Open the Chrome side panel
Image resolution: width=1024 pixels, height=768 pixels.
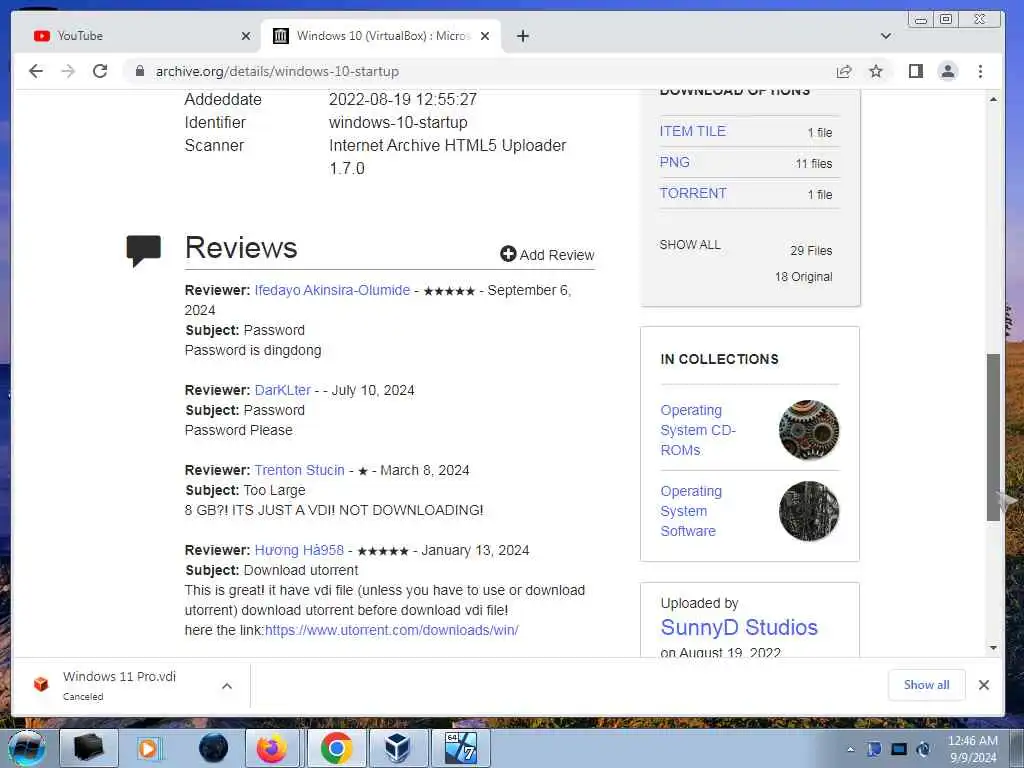pyautogui.click(x=916, y=71)
